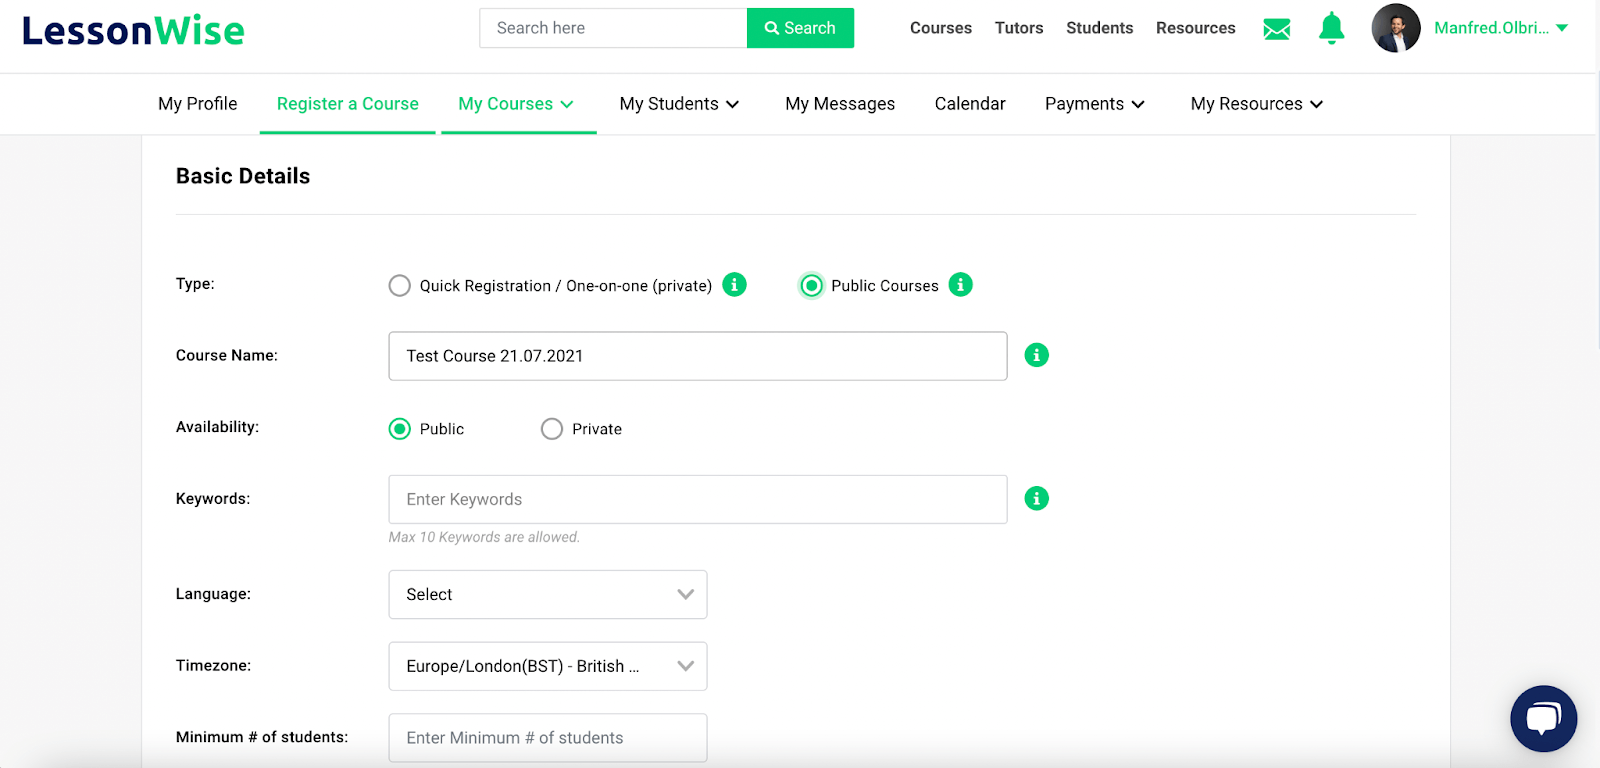This screenshot has width=1600, height=768.
Task: Click the LessonWise logo
Action: [x=133, y=31]
